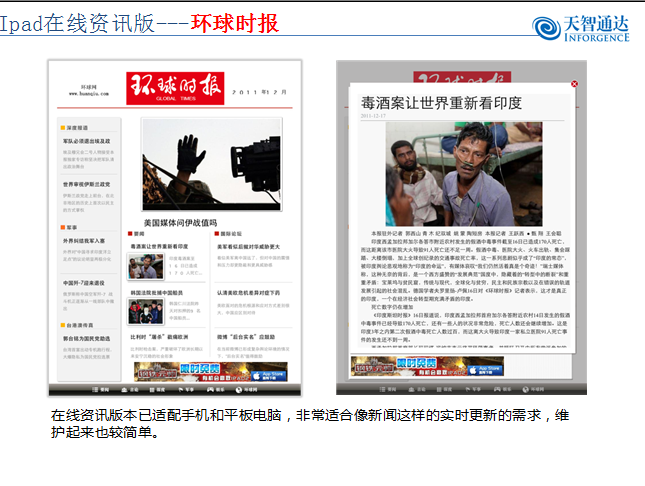Tap the dimmed house-icon tab behind article popup
Screen dimensions: 645x486
tap(417, 389)
